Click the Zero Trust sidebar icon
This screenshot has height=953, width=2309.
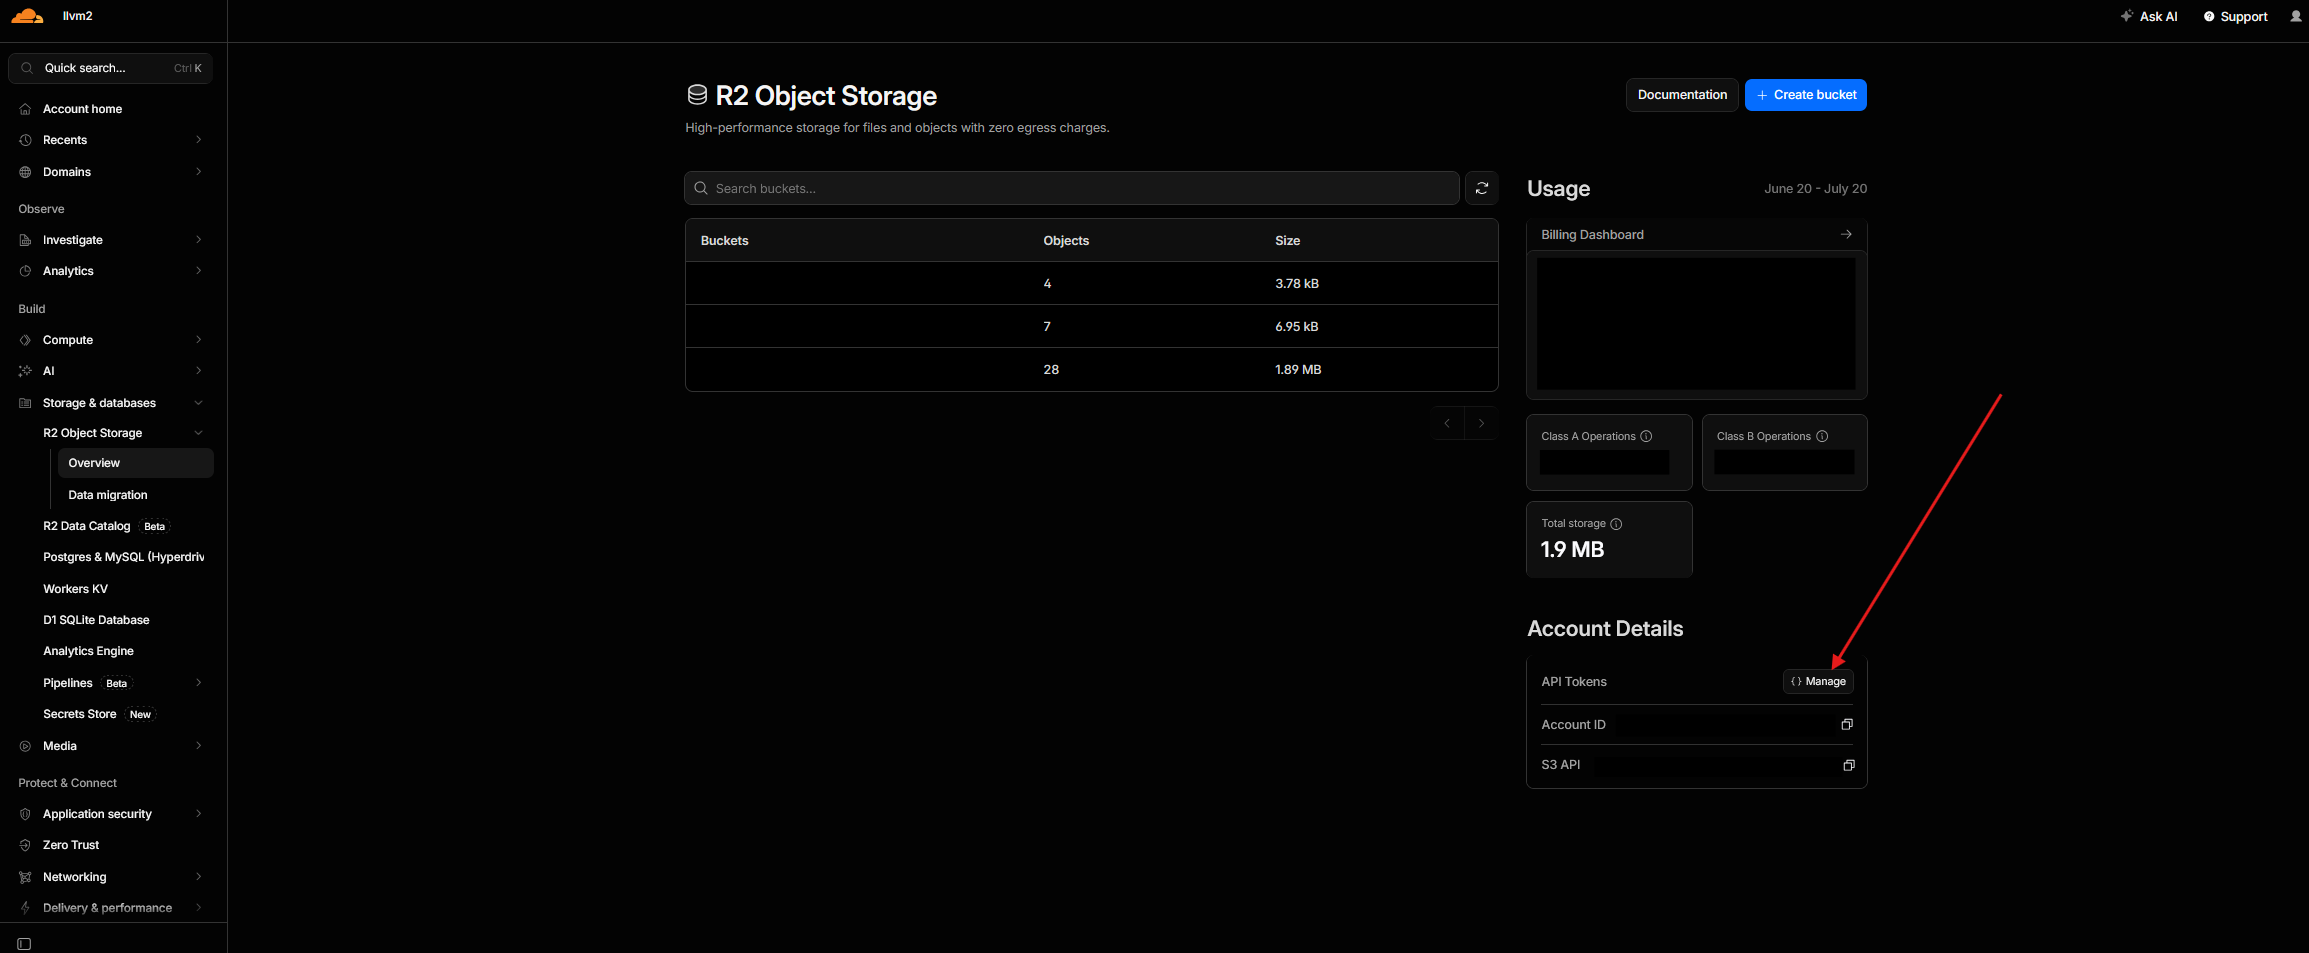coord(25,845)
